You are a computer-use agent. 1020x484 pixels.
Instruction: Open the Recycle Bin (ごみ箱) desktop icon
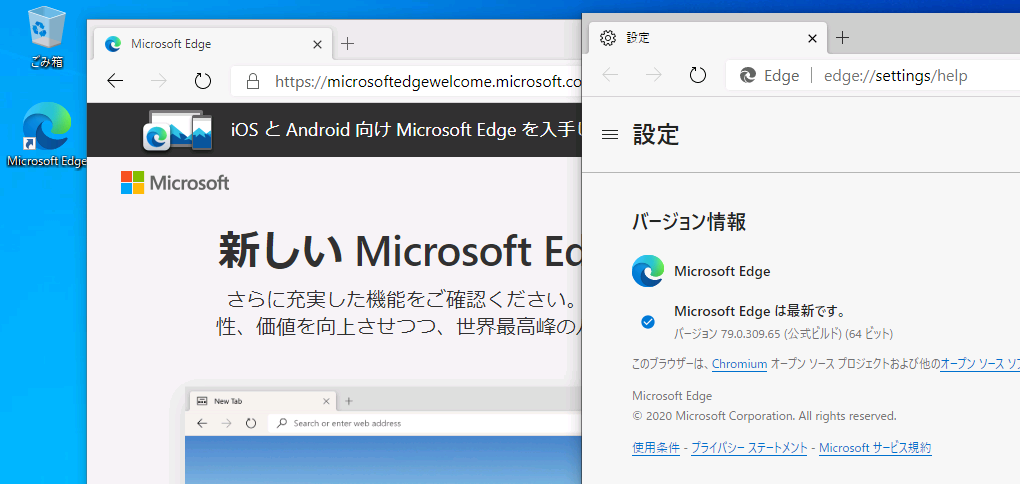click(x=46, y=36)
